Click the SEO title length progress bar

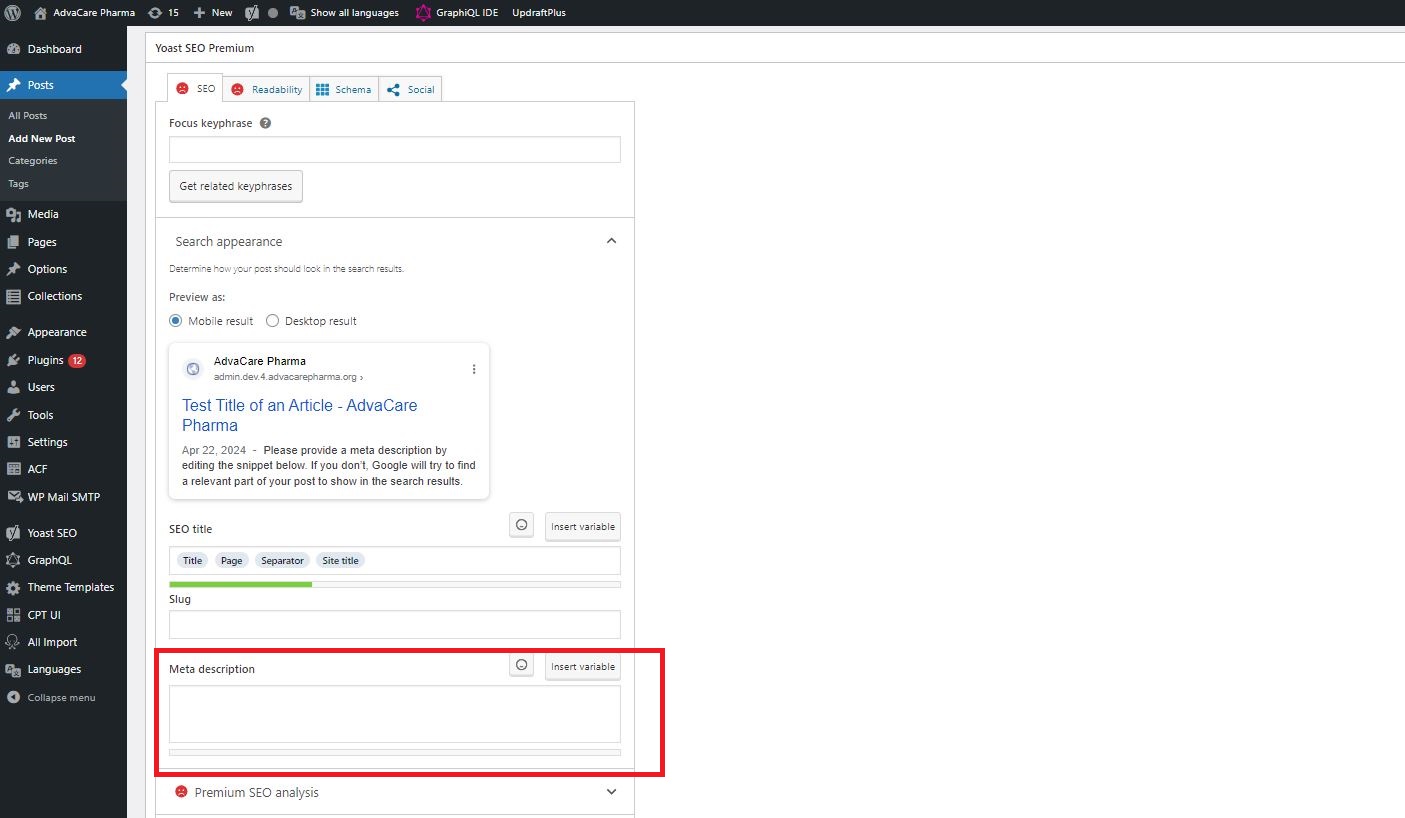[x=395, y=584]
